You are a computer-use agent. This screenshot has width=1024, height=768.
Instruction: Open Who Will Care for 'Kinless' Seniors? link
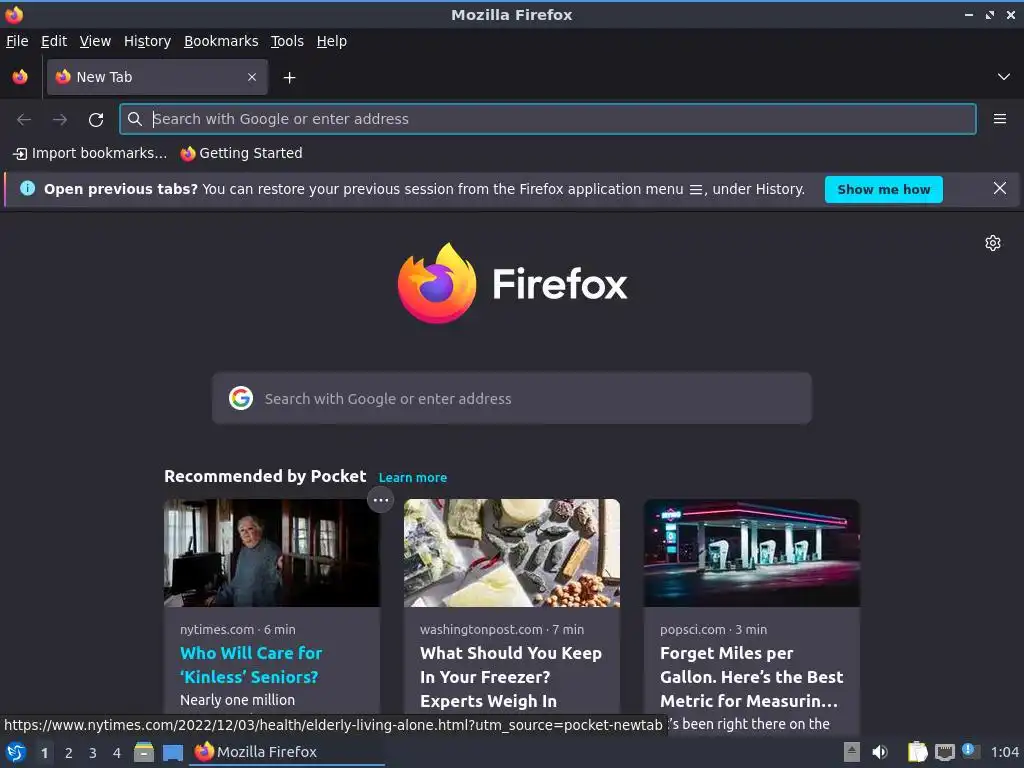[x=251, y=665]
